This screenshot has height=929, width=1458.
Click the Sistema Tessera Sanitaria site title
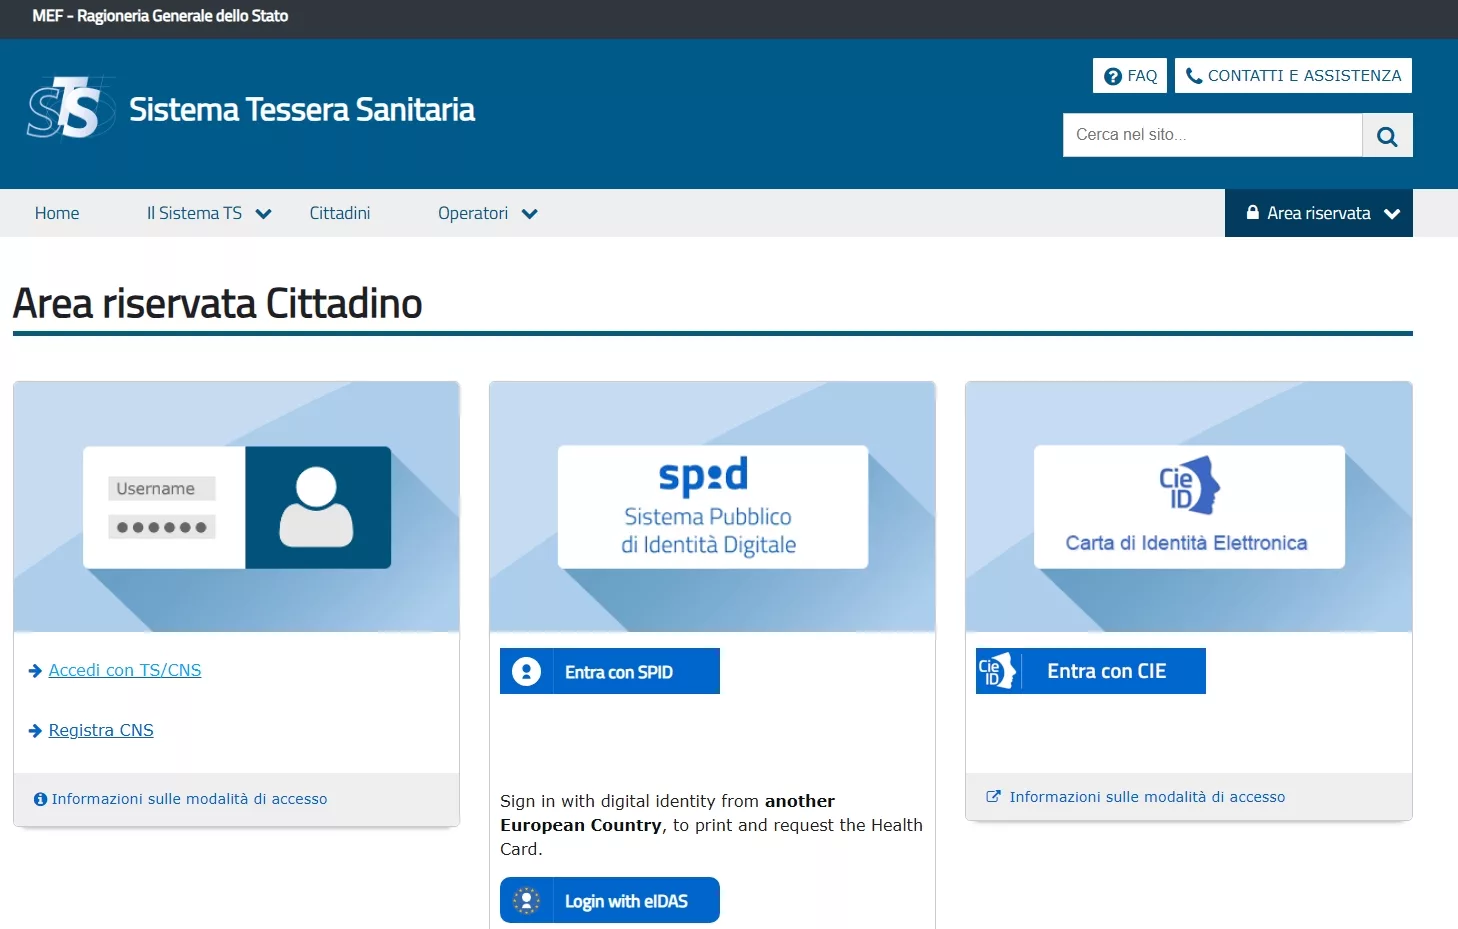coord(302,109)
